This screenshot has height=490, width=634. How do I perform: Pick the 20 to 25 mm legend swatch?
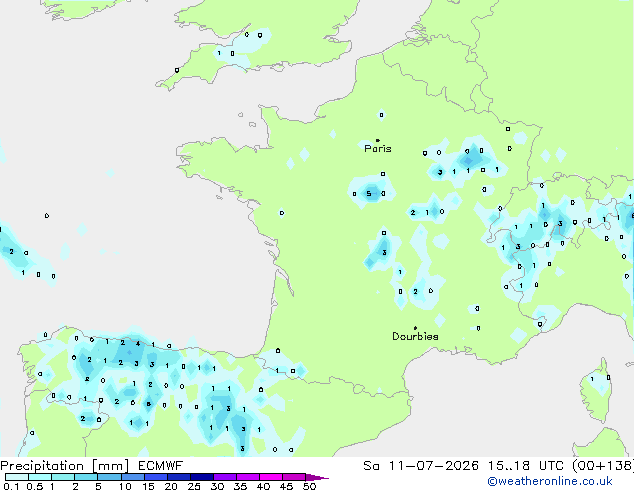coord(178,477)
